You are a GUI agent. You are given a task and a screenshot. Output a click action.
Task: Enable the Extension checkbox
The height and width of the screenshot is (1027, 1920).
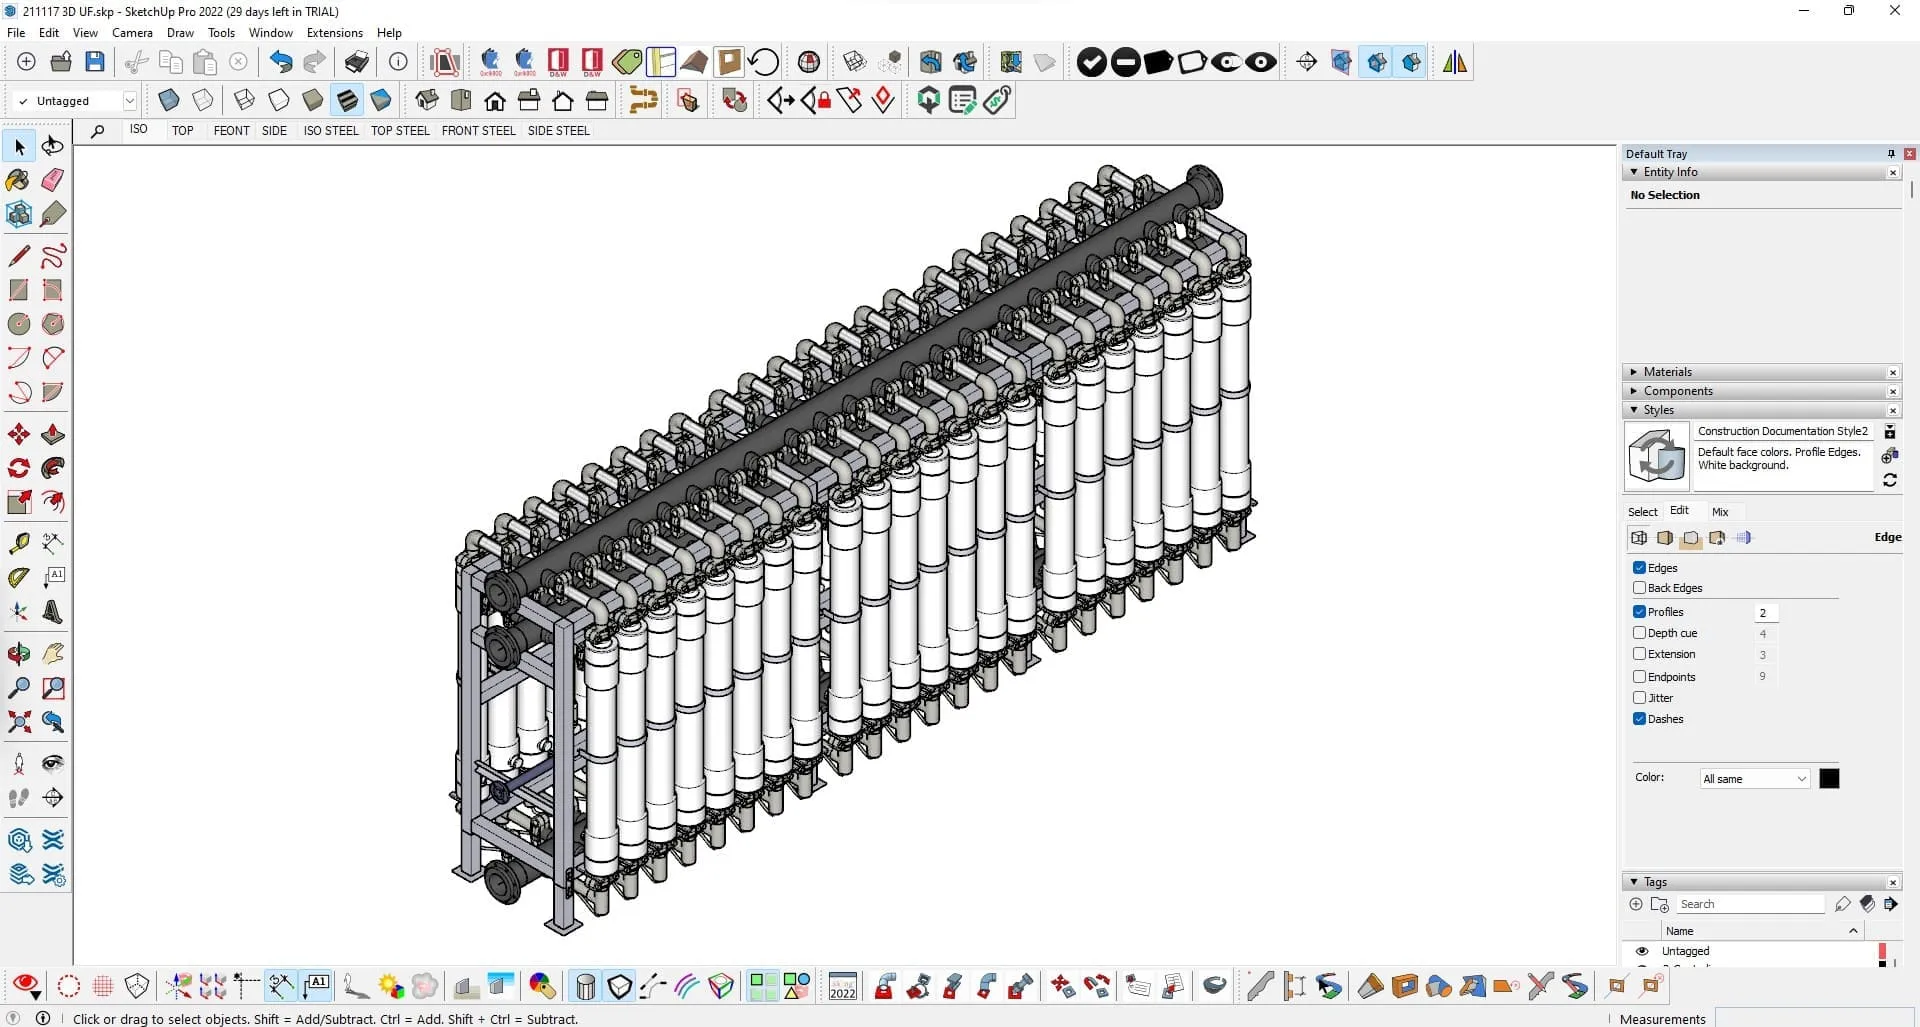pyautogui.click(x=1639, y=654)
